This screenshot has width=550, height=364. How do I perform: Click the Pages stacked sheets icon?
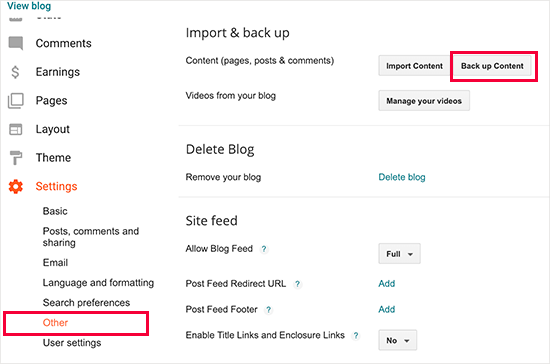pos(16,101)
